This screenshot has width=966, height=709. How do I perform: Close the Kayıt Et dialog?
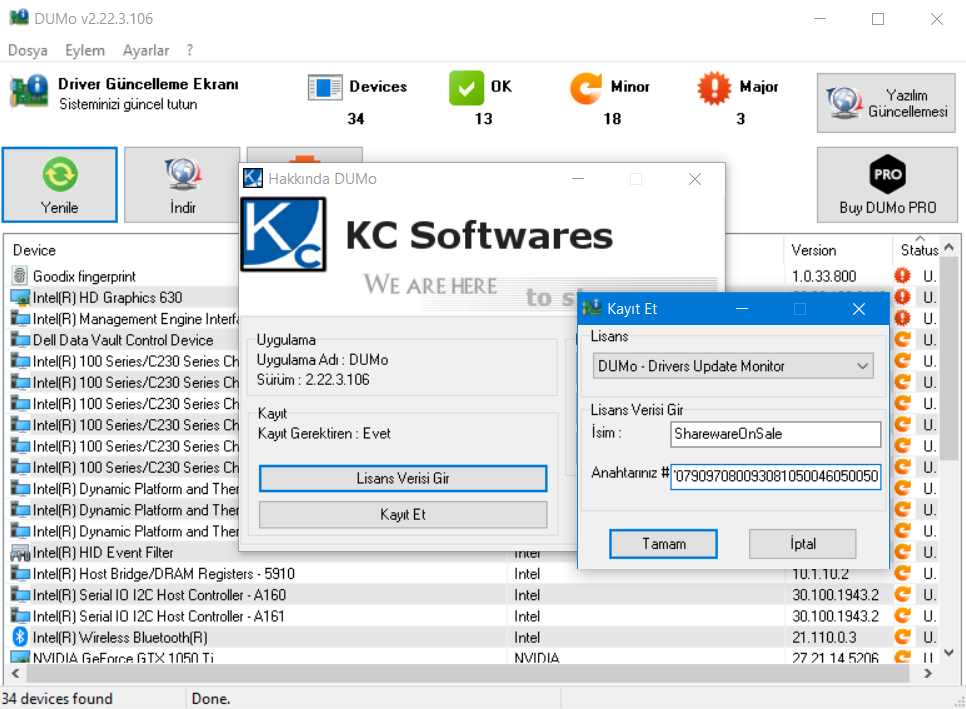(859, 309)
